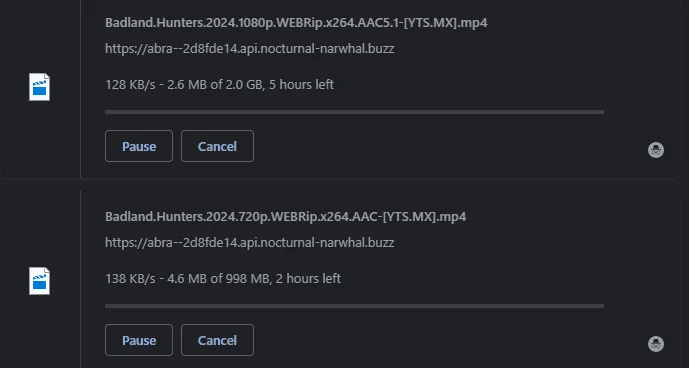Click the video file icon for the 1080p download
Viewport: 689px width, 368px height.
[x=40, y=87]
